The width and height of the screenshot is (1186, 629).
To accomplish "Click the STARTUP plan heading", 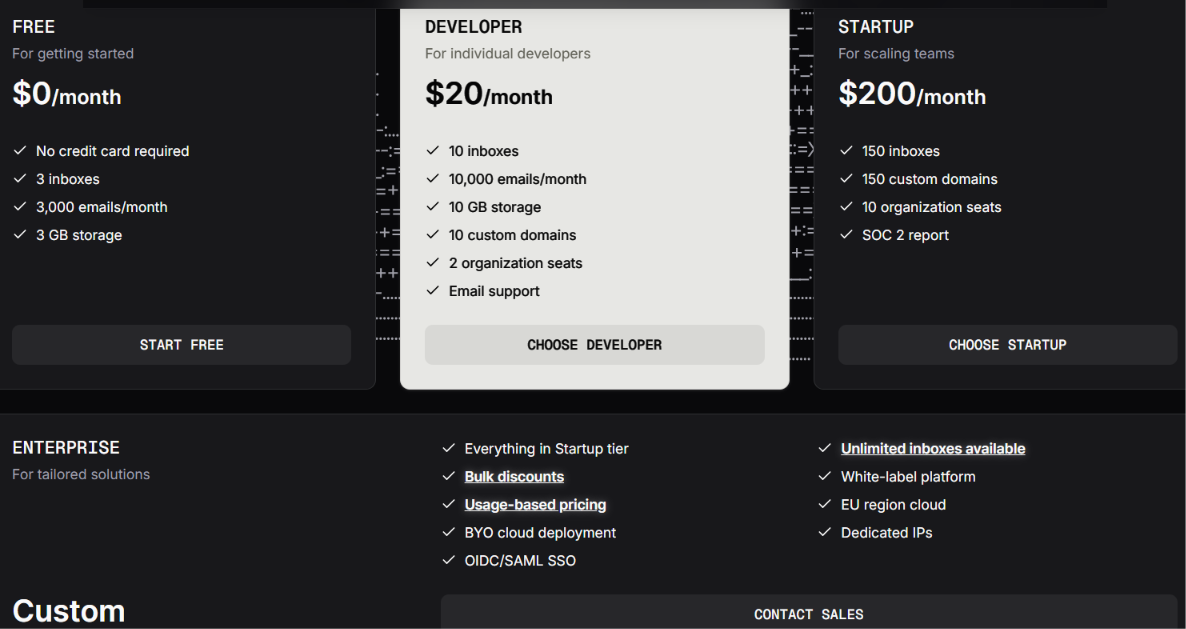I will point(876,27).
